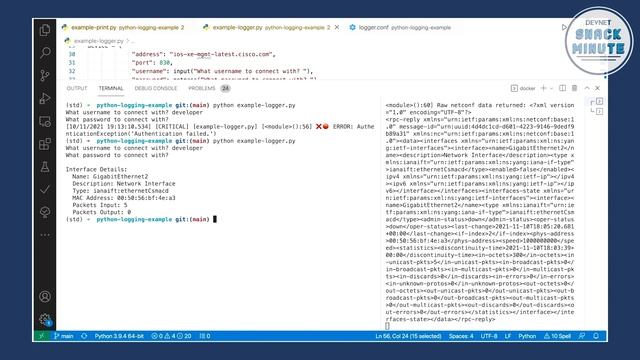Select Python 3.9.4 64-bit interpreter
This screenshot has height=360, width=640.
(x=119, y=336)
